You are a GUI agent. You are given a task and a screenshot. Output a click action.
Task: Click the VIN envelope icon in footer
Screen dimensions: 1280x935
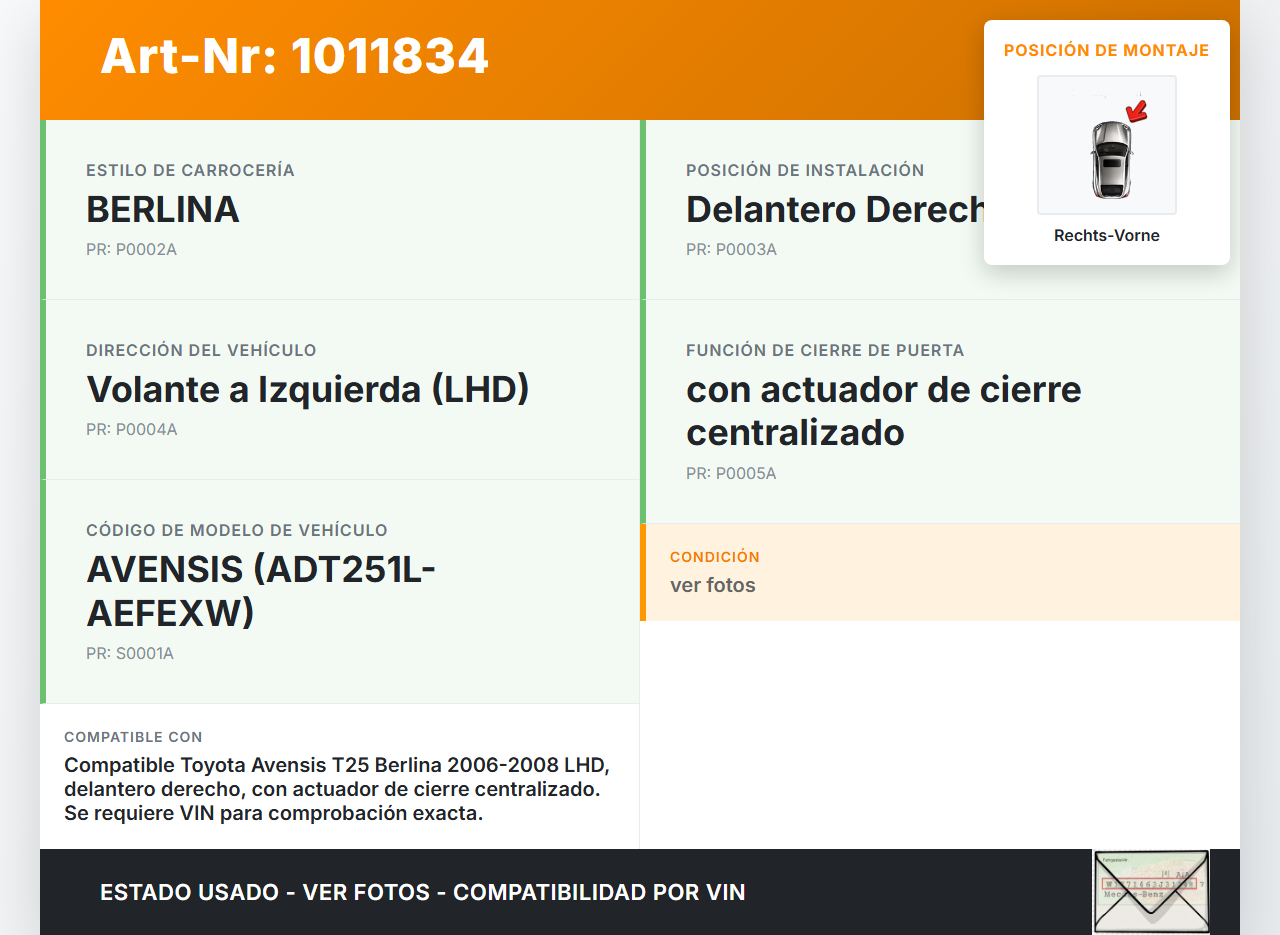(x=1150, y=891)
